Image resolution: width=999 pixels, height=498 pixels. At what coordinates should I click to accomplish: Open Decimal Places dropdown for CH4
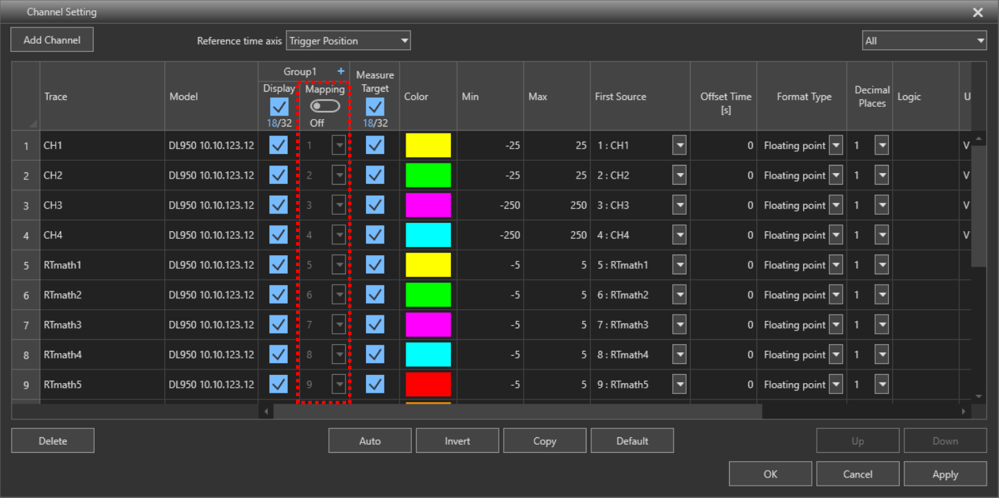[x=881, y=236]
